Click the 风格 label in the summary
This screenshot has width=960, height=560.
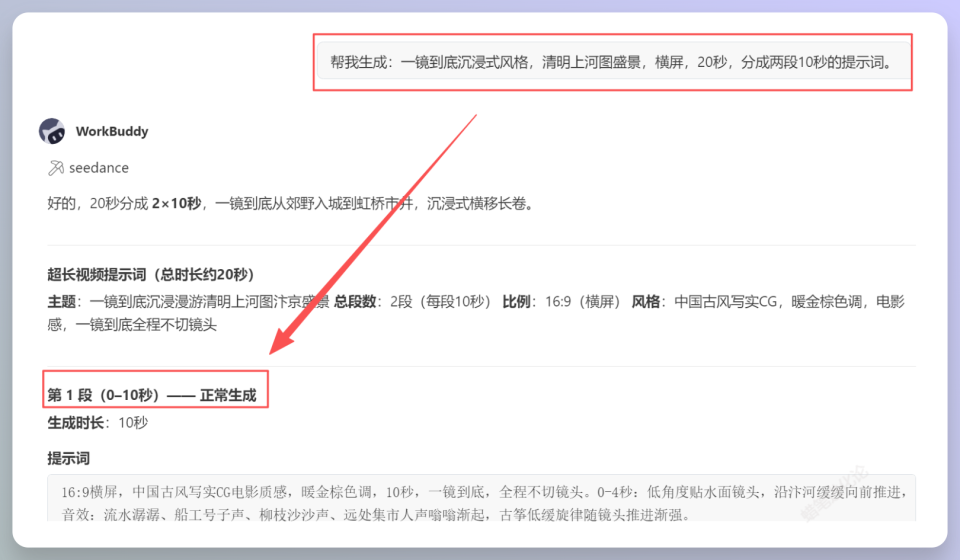coord(645,302)
